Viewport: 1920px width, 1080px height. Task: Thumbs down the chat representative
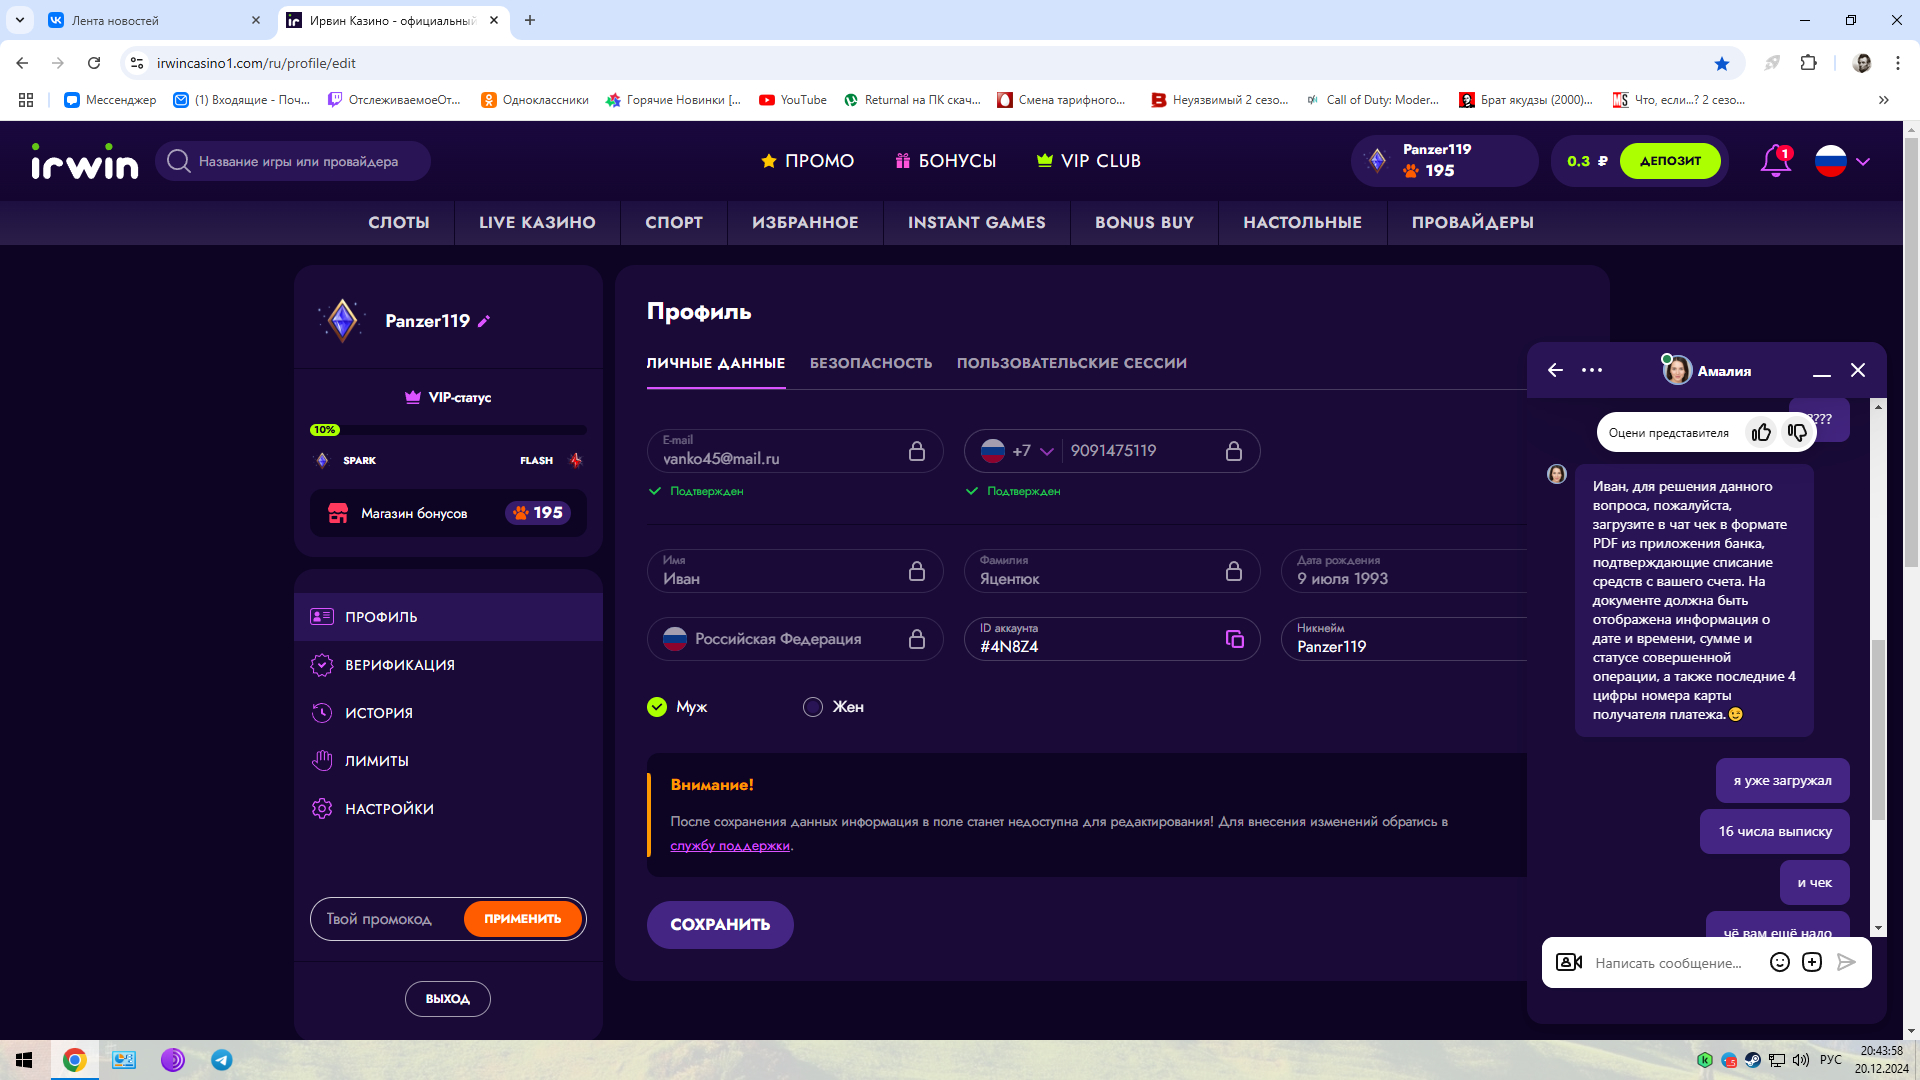click(x=1797, y=432)
